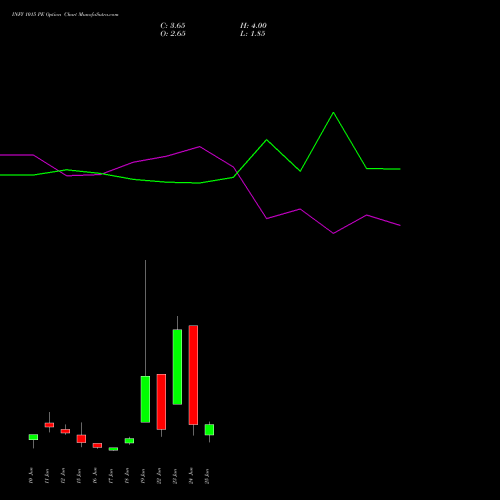The image size is (500, 500).
Task: Select the red candle above '22 Jun'
Action: click(x=161, y=402)
